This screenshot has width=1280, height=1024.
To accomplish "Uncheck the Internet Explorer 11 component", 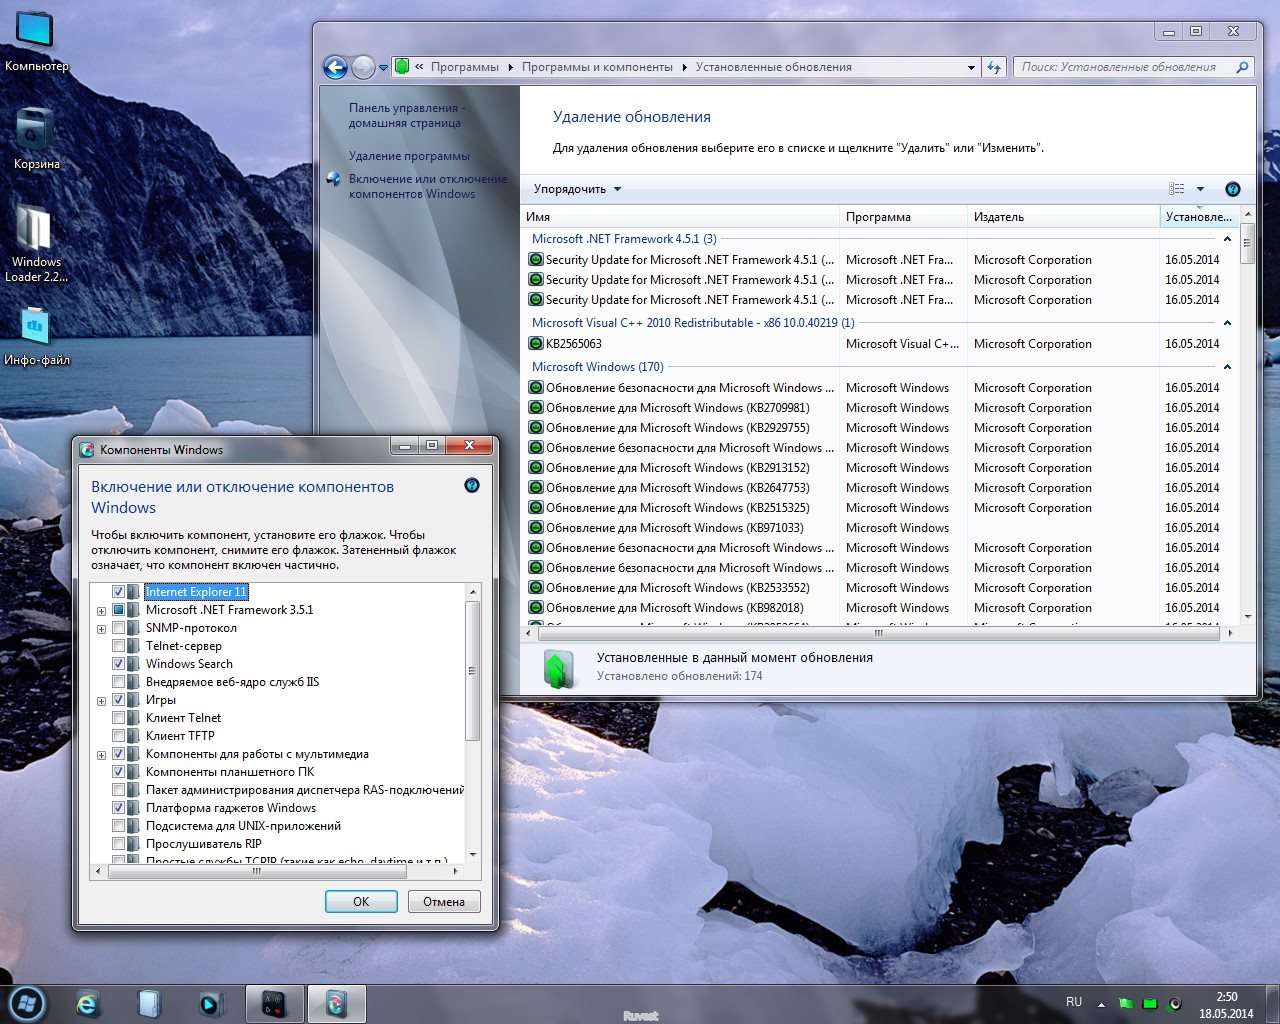I will (119, 592).
